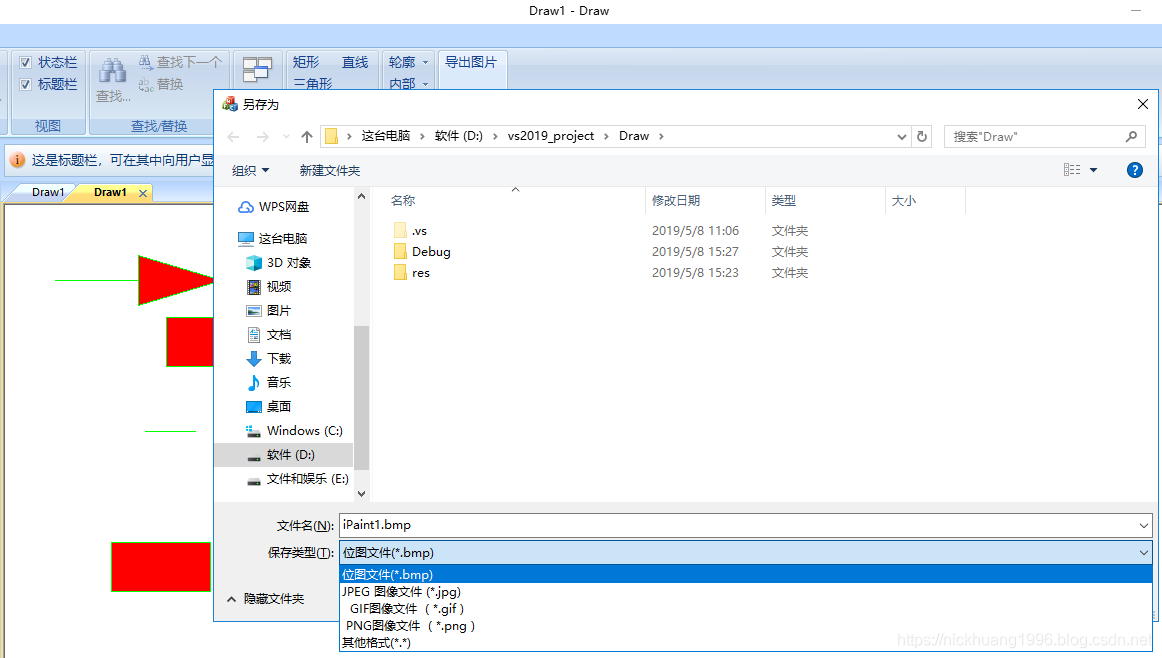Change the view layout icon

[1072, 170]
